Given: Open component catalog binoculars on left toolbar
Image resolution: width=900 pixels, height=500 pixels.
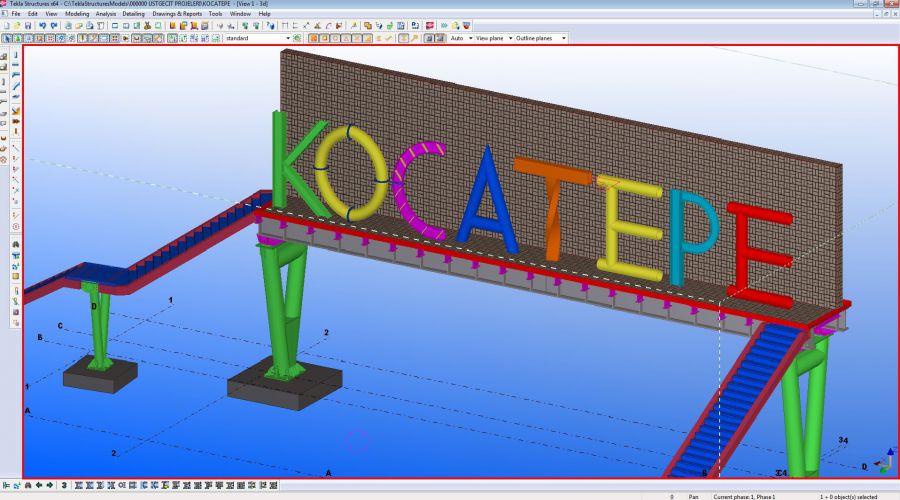Looking at the screenshot, I should click(15, 244).
